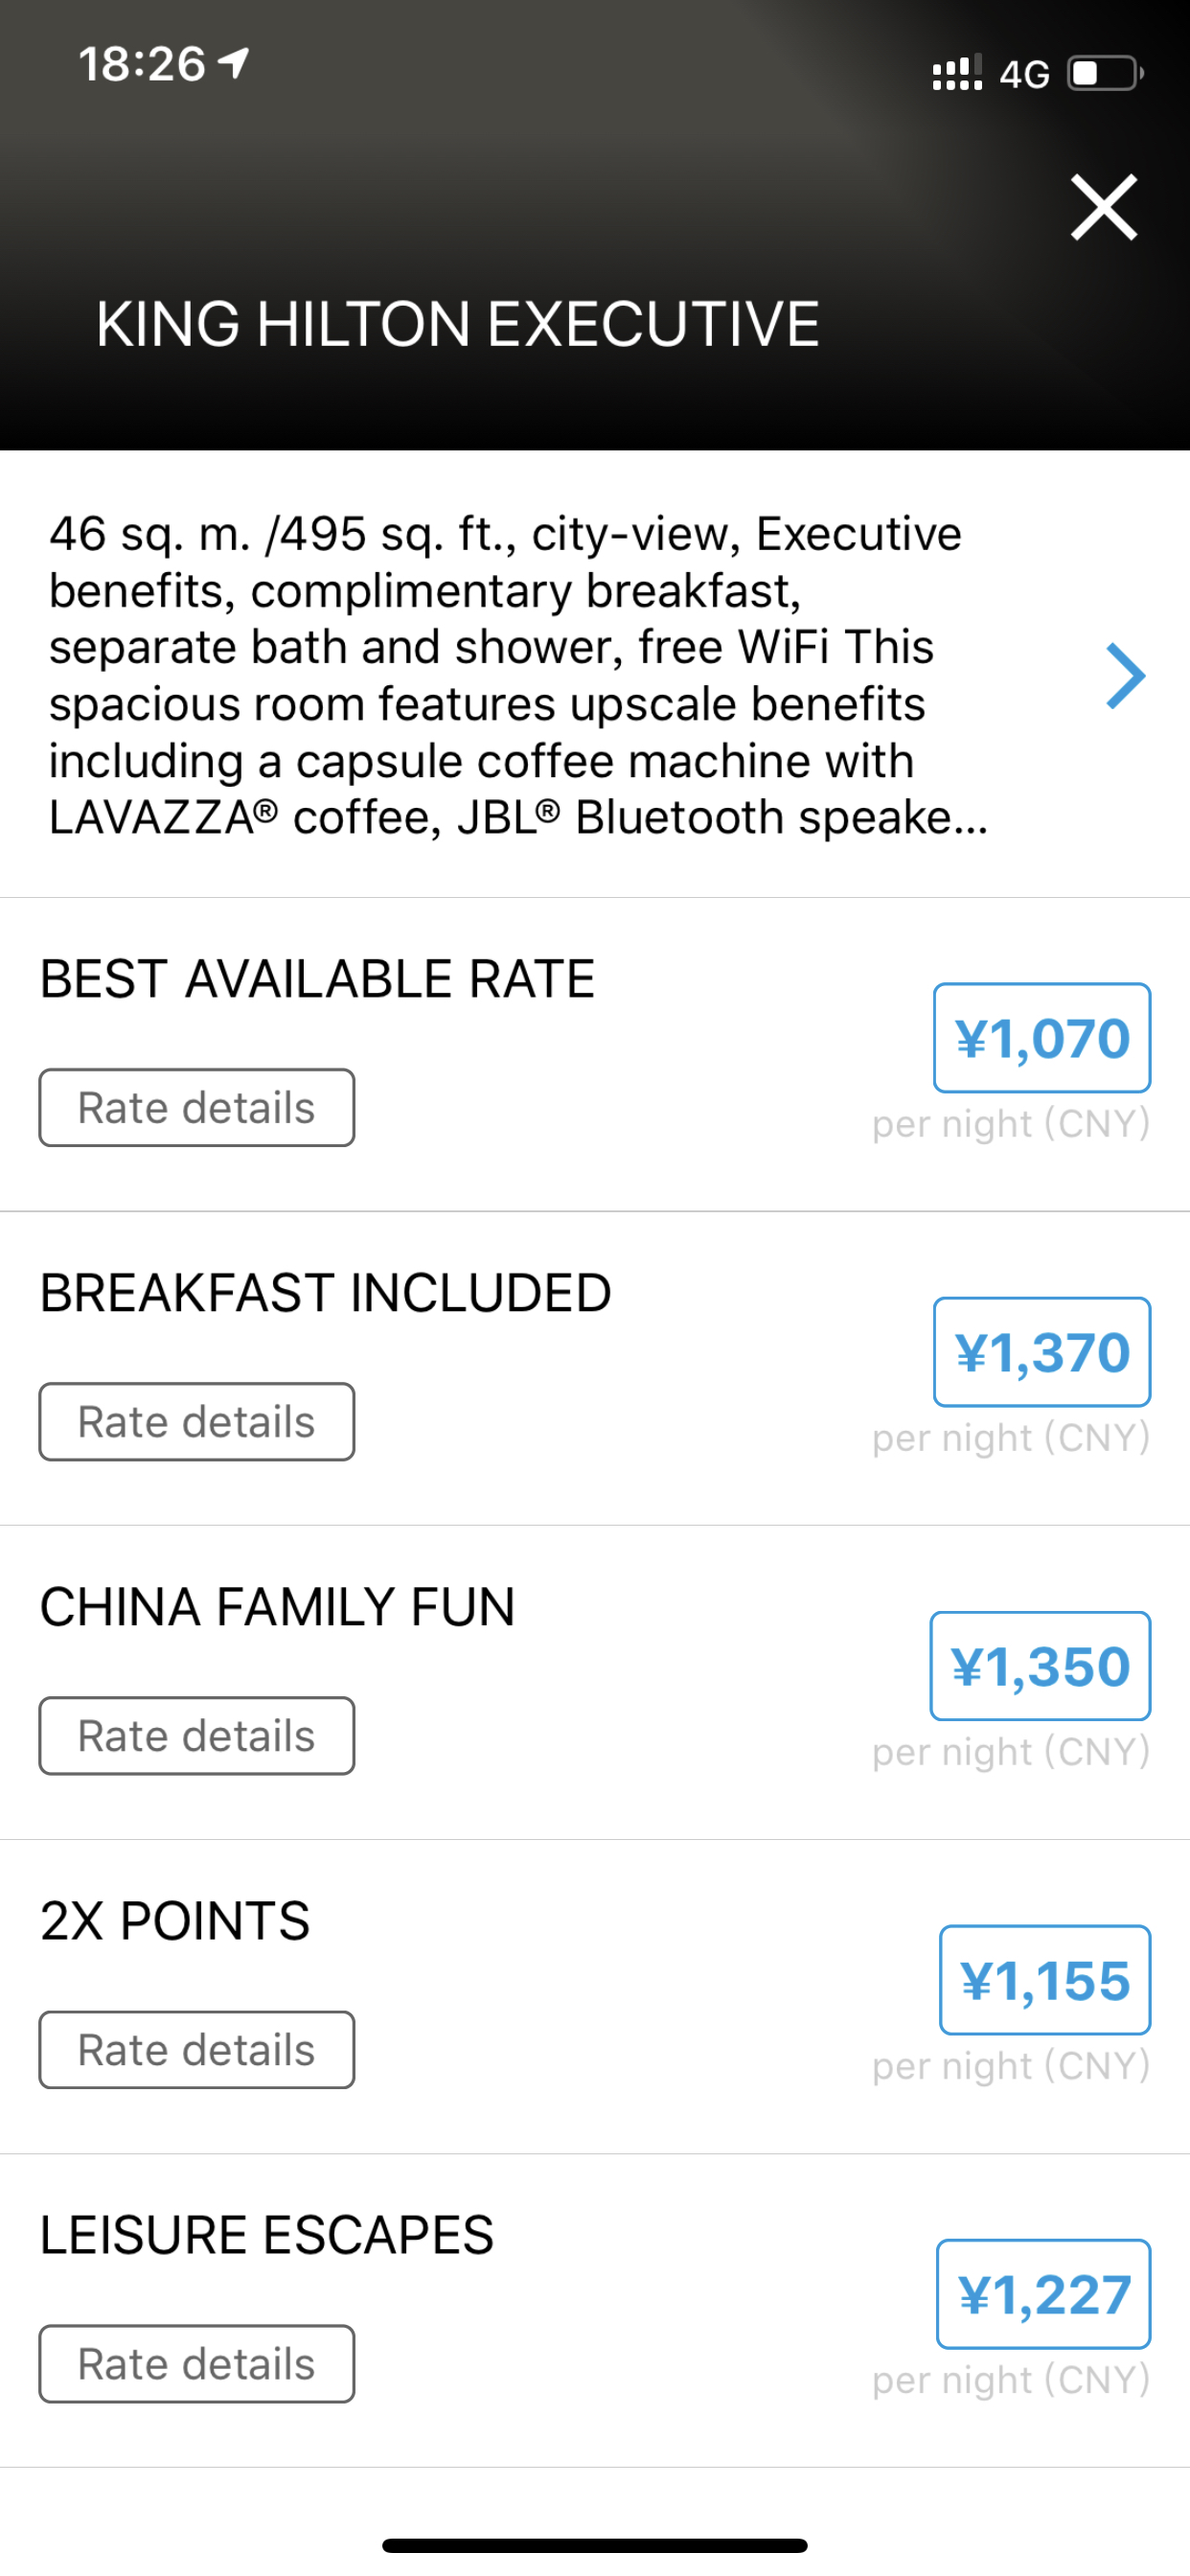Open Rate details for Leisure Escapes
Image resolution: width=1190 pixels, height=2576 pixels.
(197, 2364)
